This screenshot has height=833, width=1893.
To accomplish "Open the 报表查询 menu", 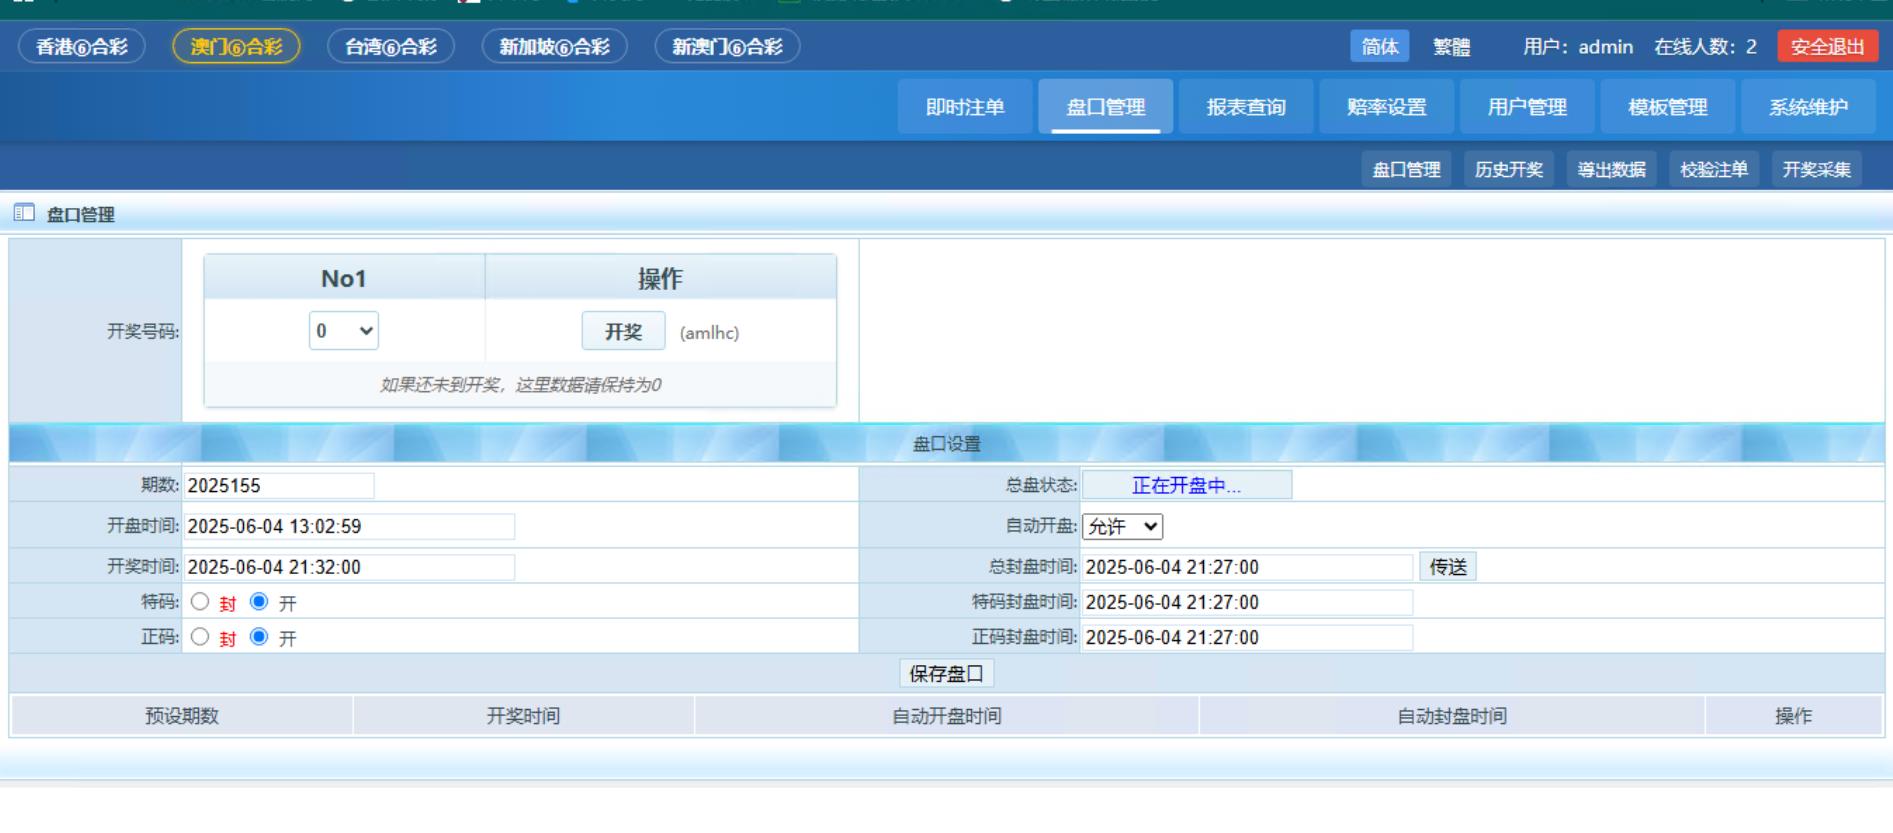I will point(1245,107).
